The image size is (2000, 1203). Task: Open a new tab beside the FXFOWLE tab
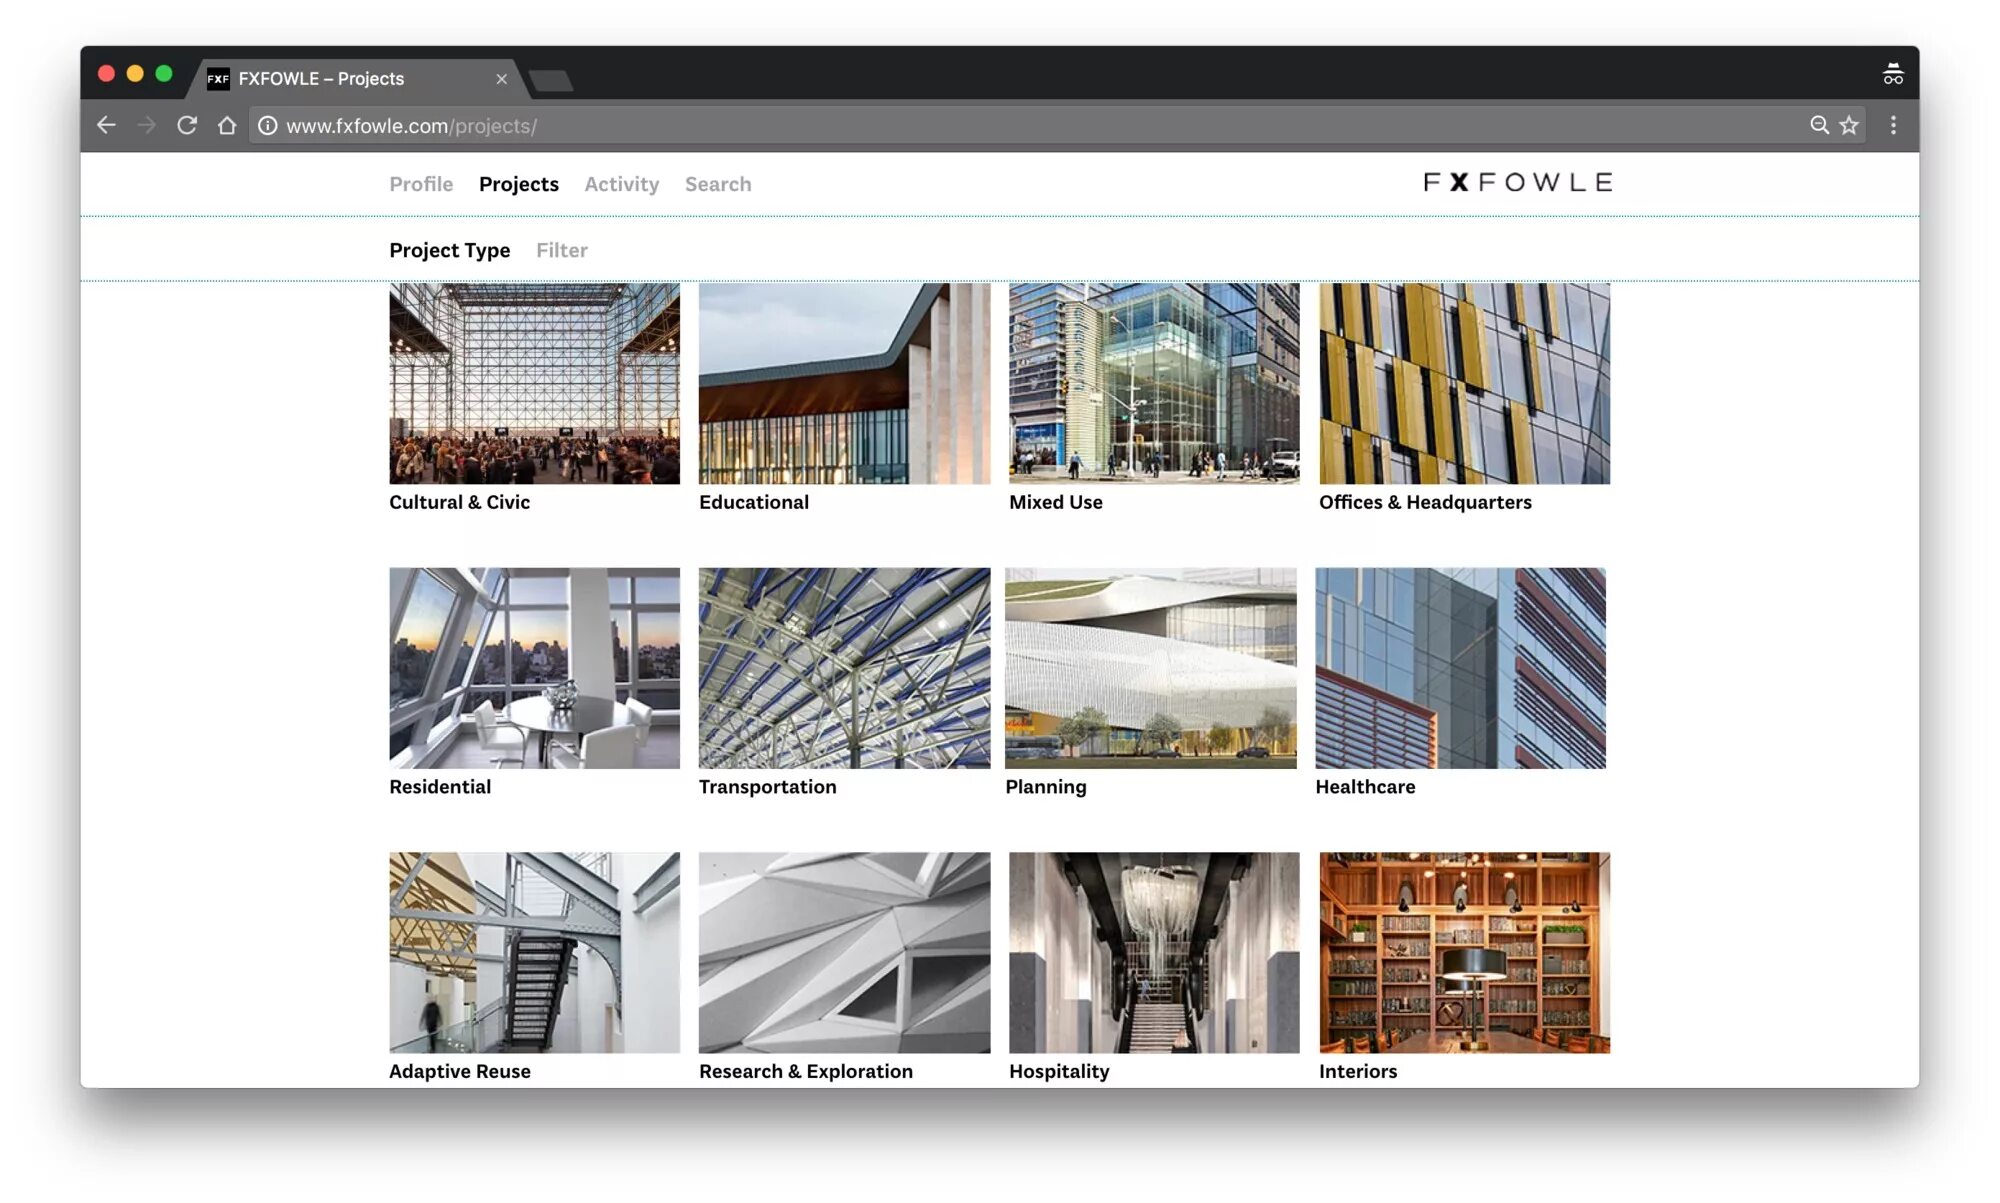(x=551, y=80)
